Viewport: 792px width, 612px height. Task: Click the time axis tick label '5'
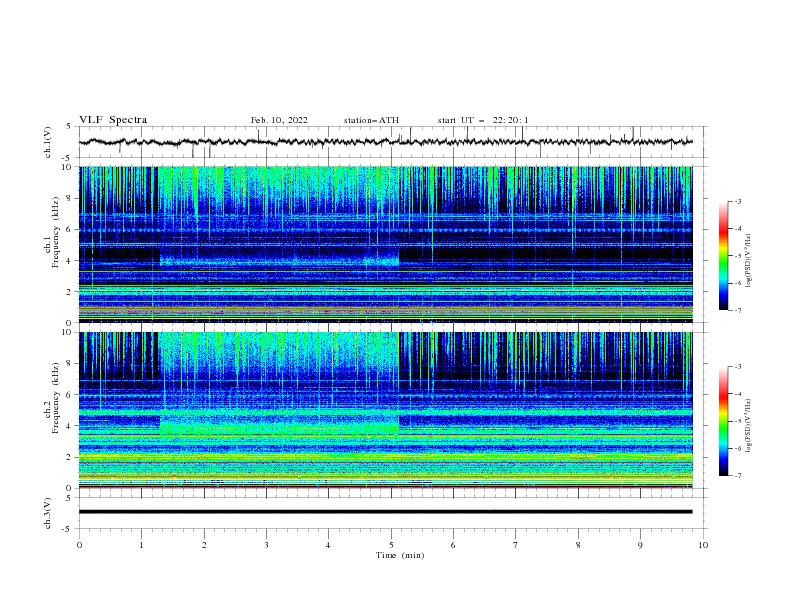[391, 545]
